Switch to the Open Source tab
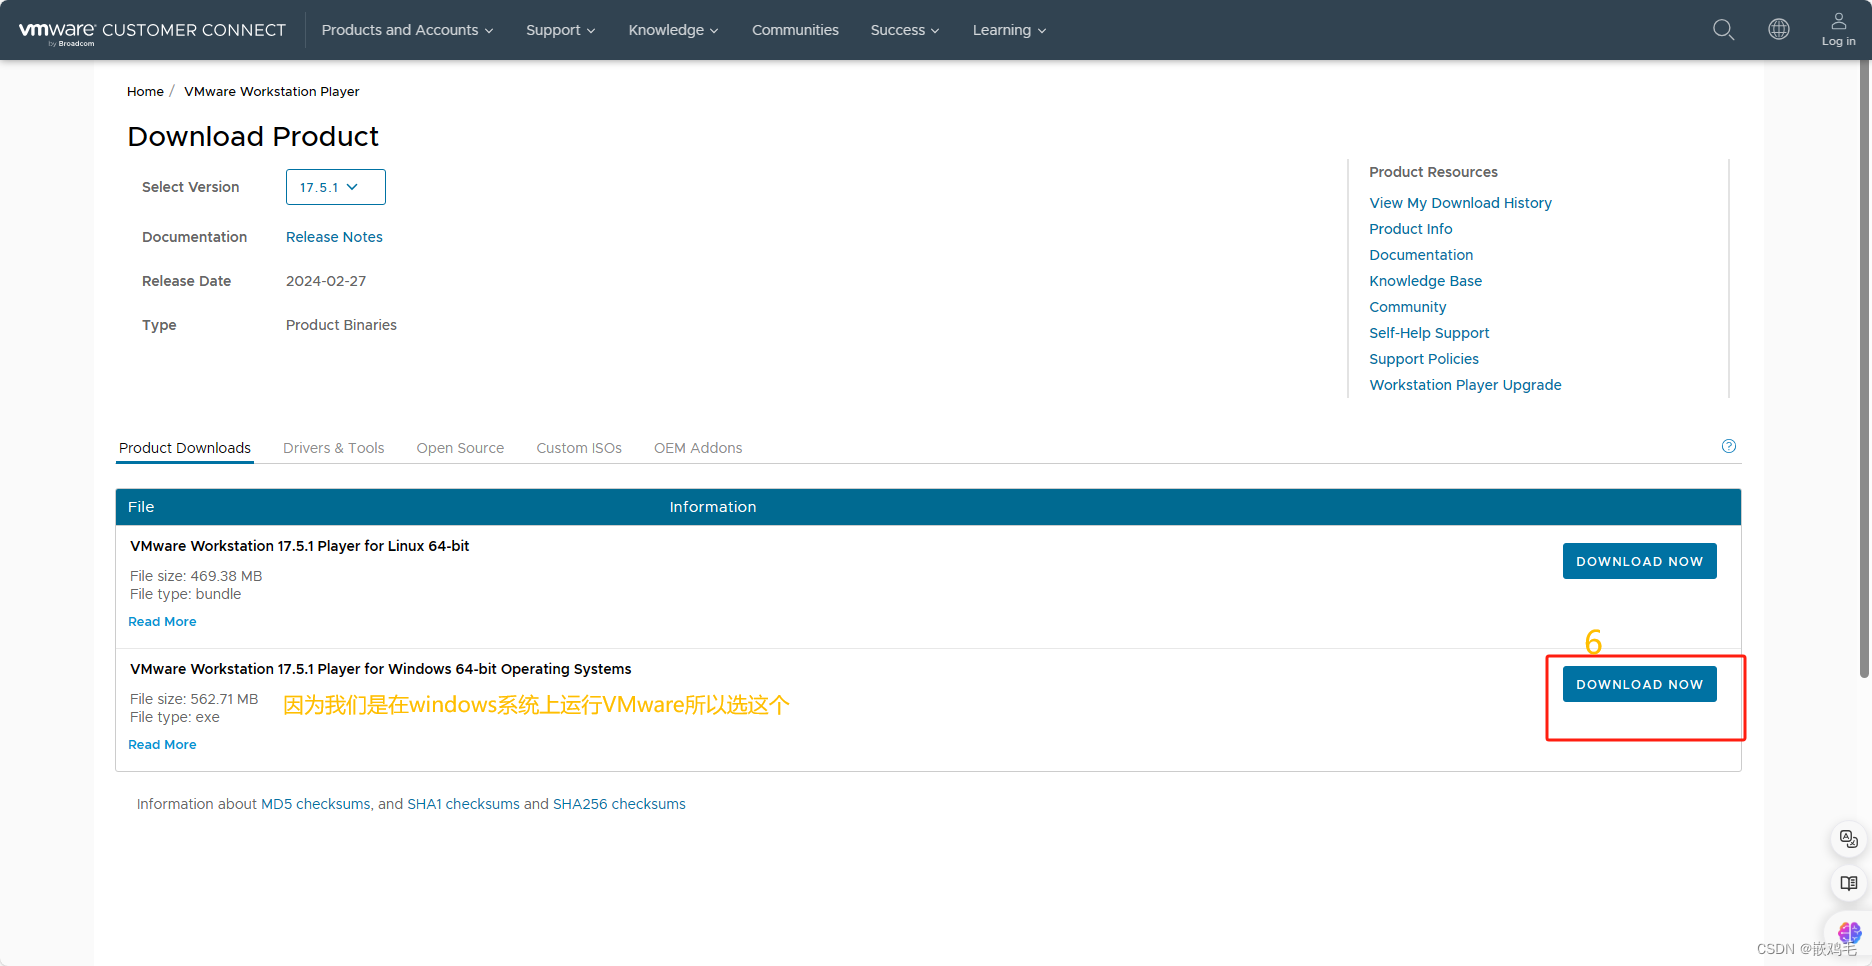 (x=460, y=448)
